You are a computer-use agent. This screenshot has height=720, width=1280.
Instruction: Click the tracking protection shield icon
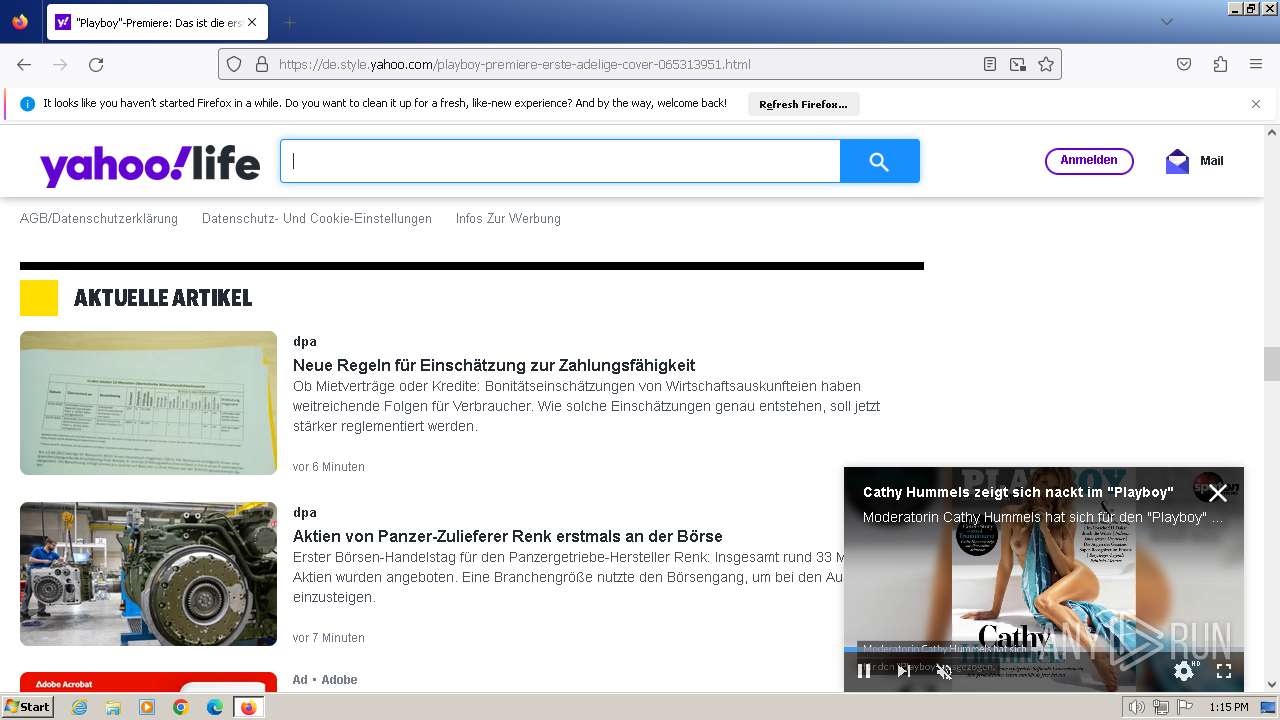pos(234,64)
